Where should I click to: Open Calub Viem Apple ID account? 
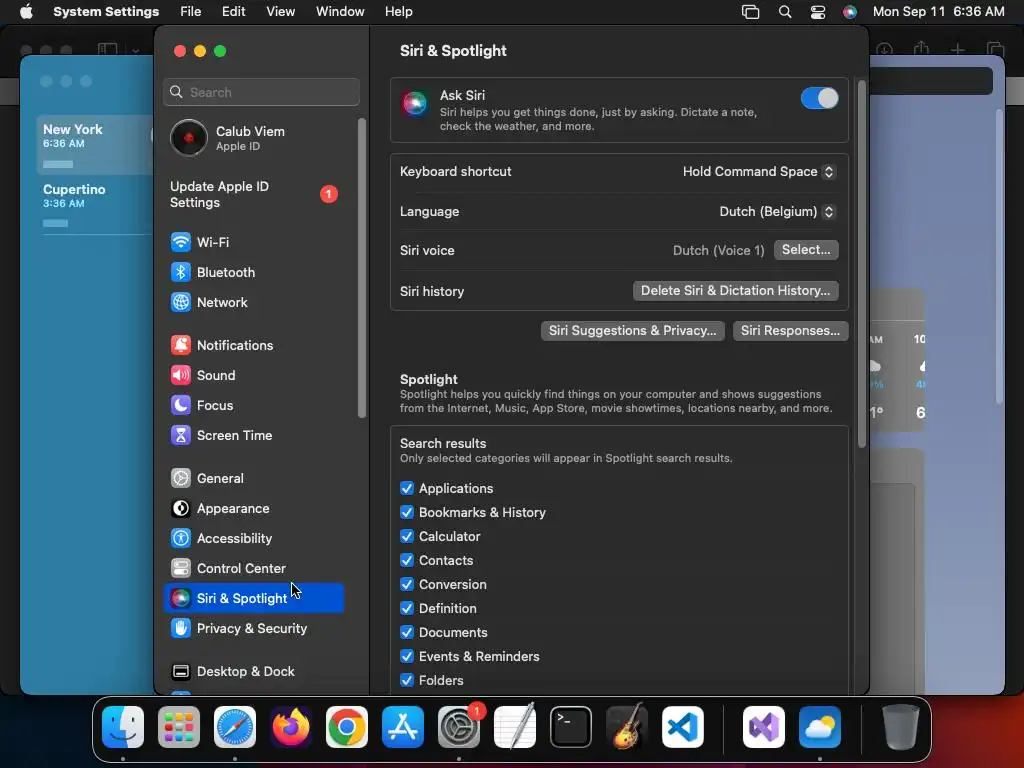(x=253, y=138)
